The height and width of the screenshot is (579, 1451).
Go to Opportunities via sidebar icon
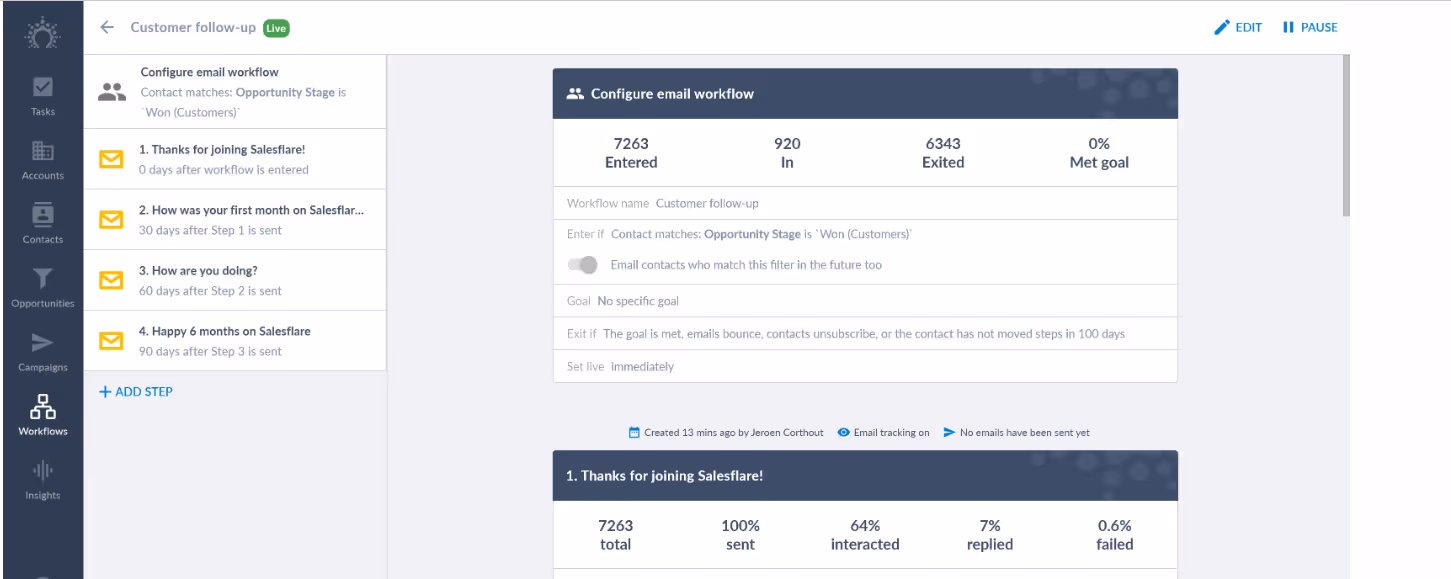(42, 287)
